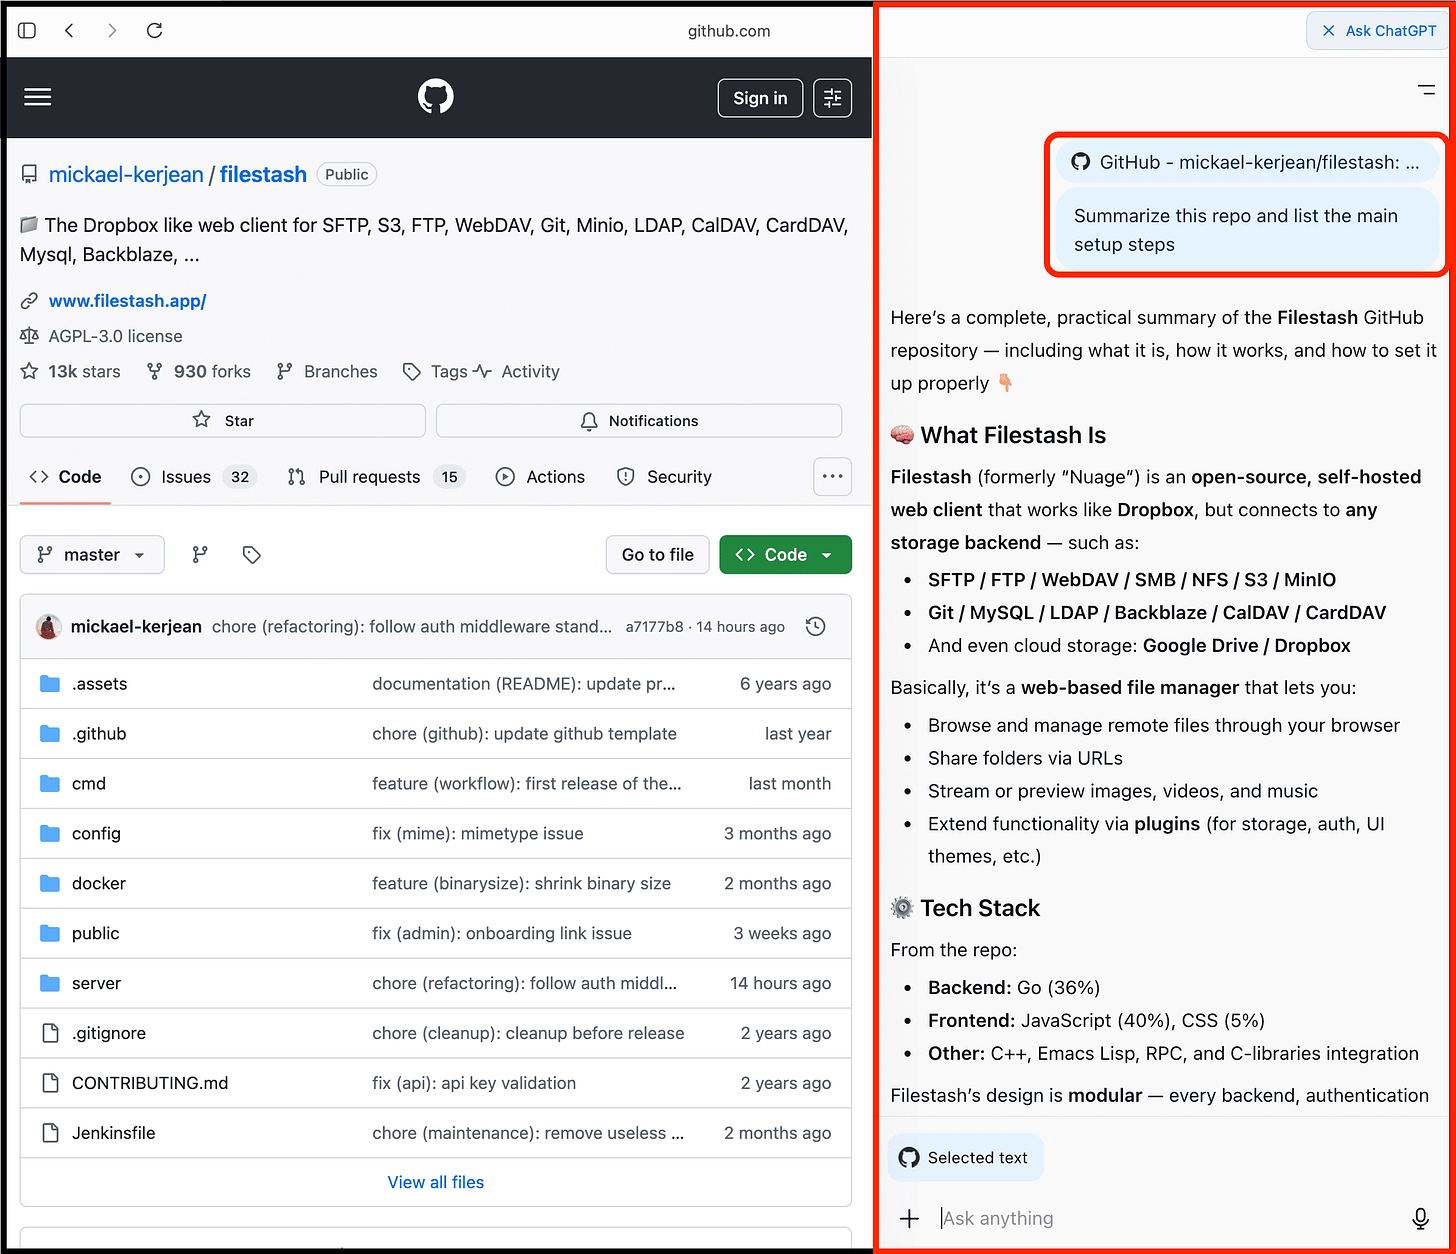Open commit hash a7177b8
Screen dimensions: 1456x1254
(654, 627)
